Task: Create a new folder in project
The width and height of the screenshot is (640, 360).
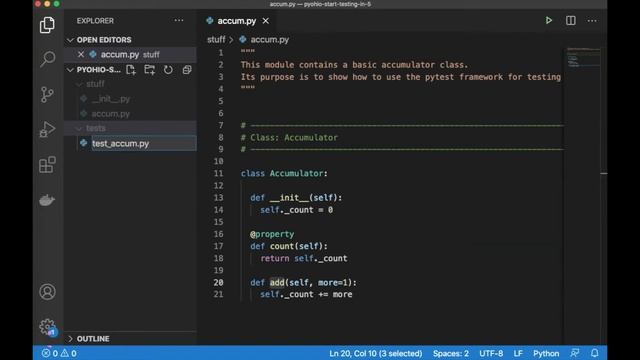Action: pyautogui.click(x=149, y=70)
